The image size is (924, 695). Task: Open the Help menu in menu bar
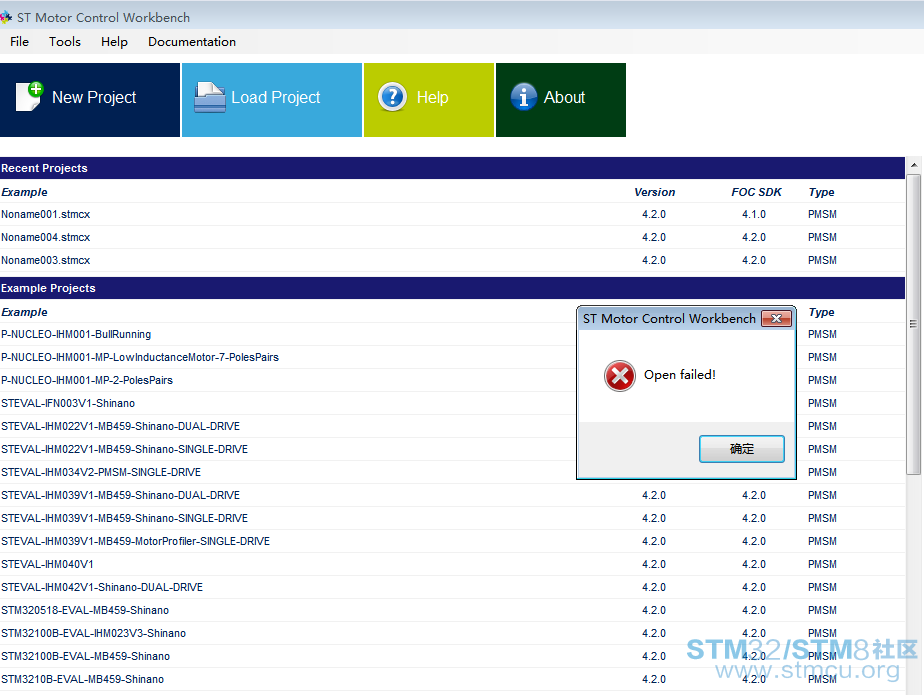[x=114, y=42]
